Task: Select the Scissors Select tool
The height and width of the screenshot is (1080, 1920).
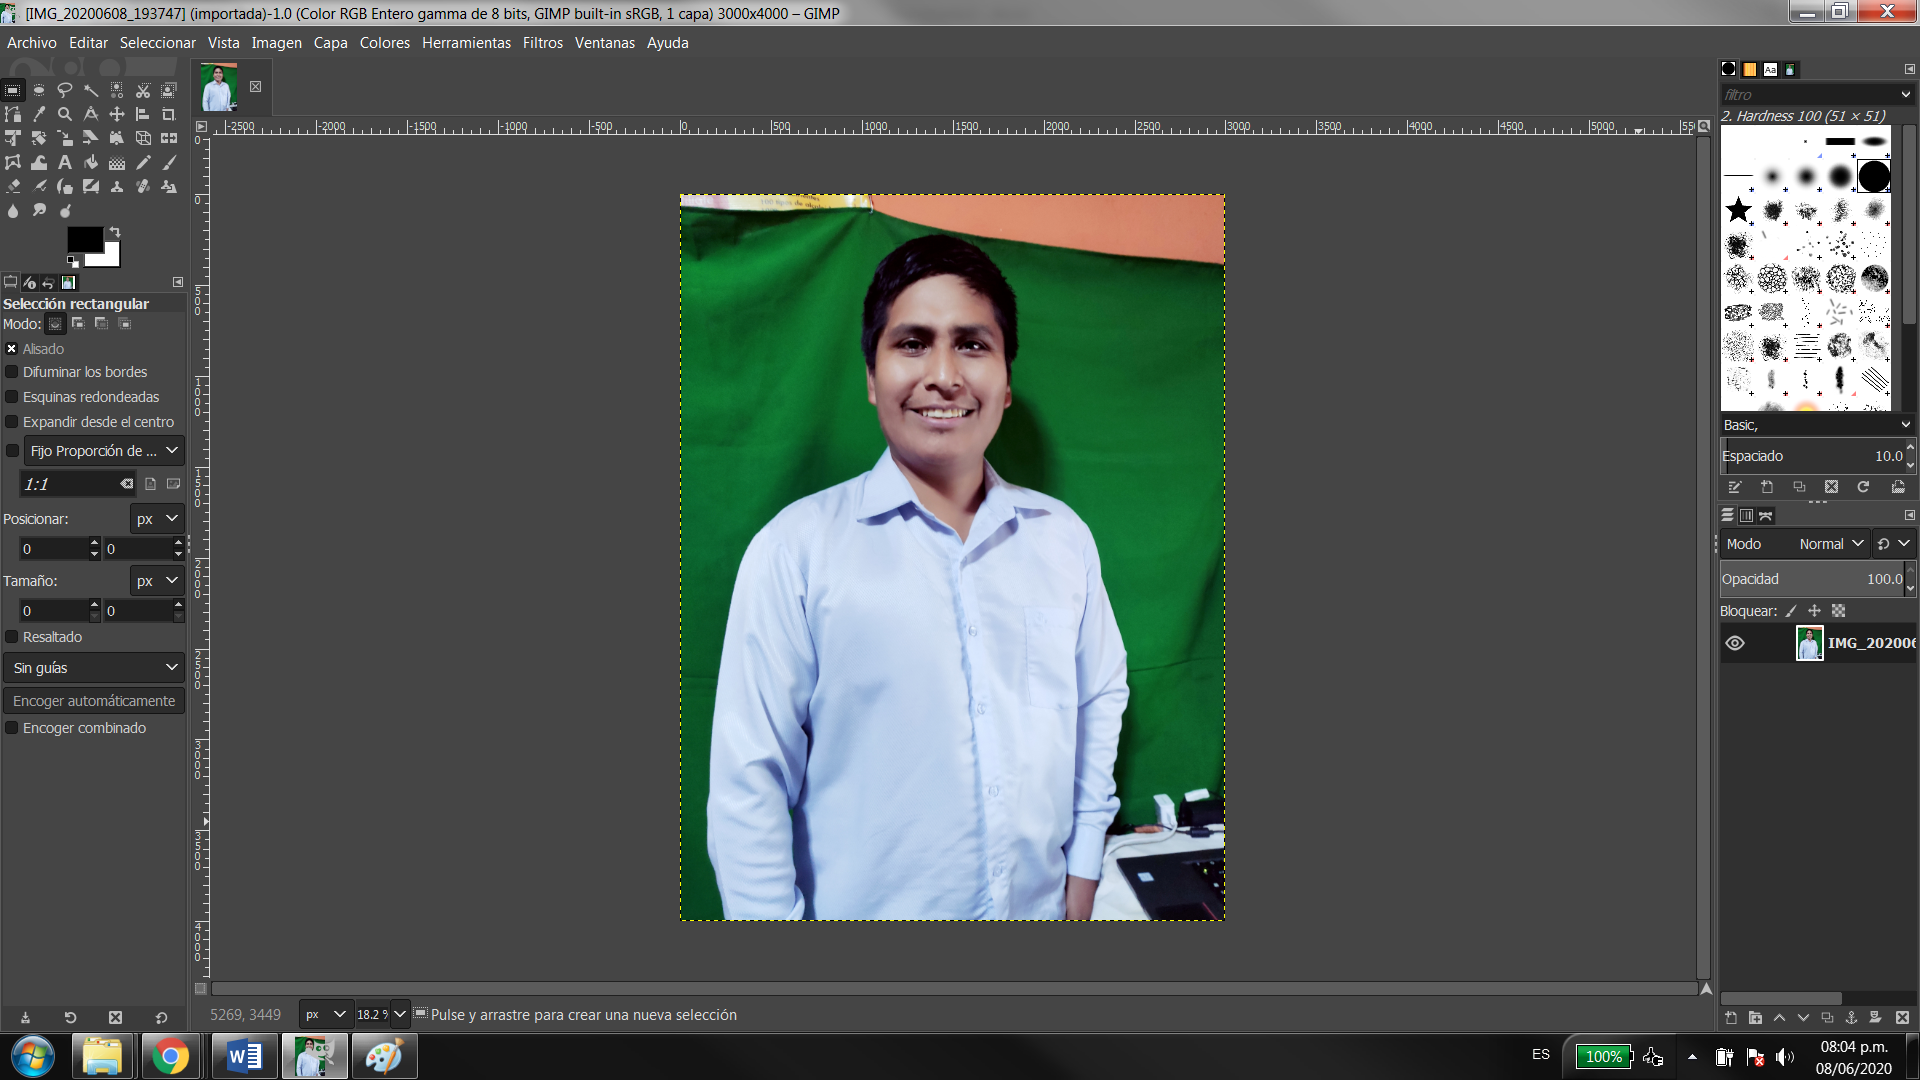Action: point(143,90)
